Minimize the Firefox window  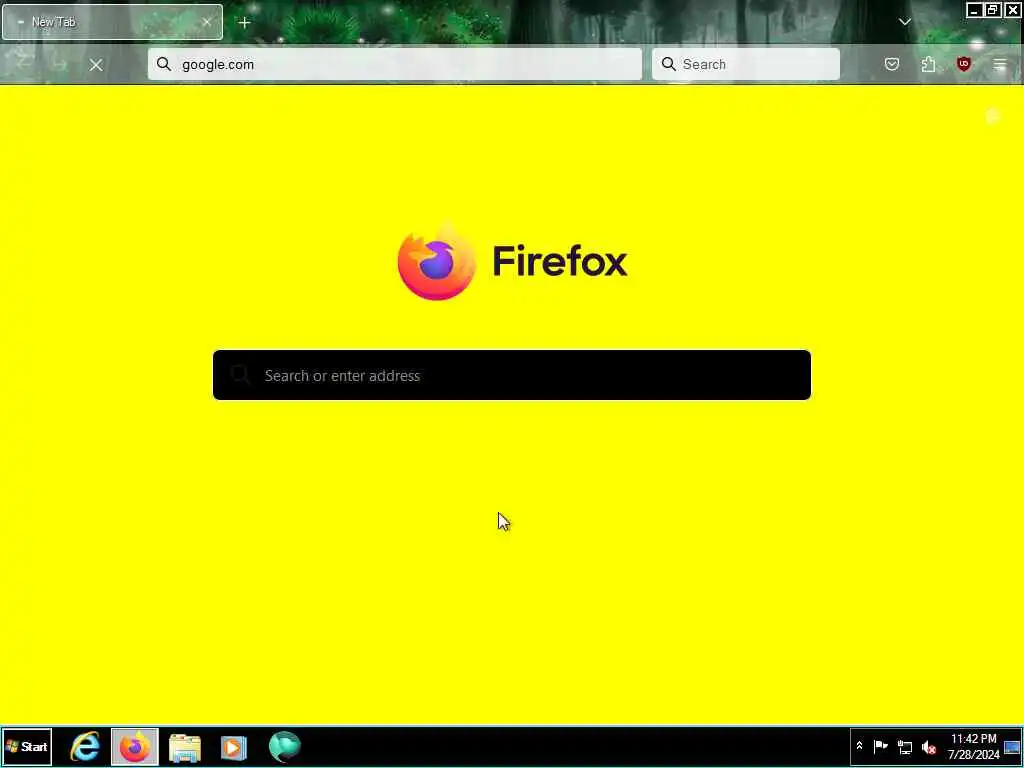click(x=974, y=10)
